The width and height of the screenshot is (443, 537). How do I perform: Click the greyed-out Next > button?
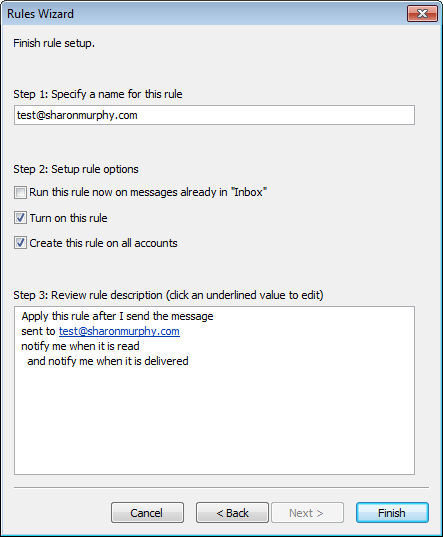307,513
